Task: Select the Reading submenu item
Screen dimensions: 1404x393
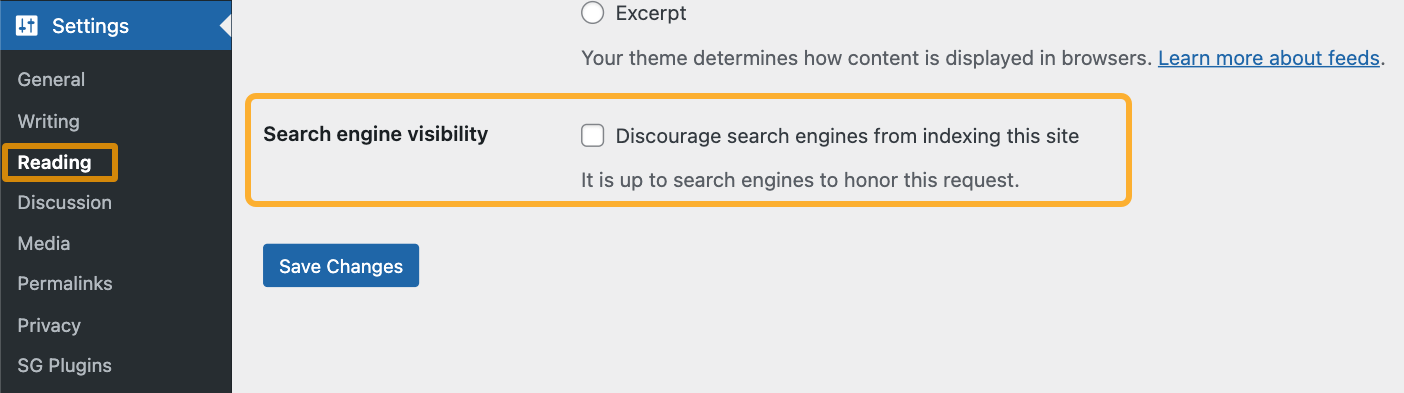Action: point(54,162)
